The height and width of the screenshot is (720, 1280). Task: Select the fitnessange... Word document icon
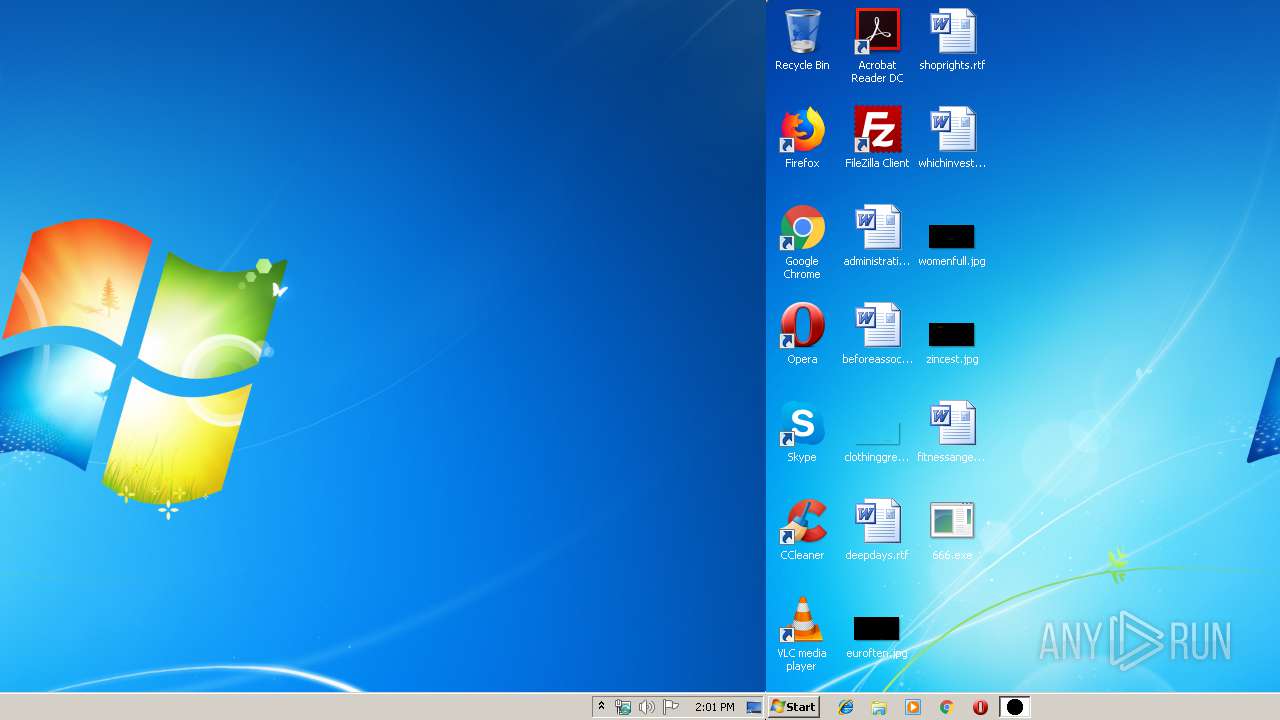[x=952, y=432]
